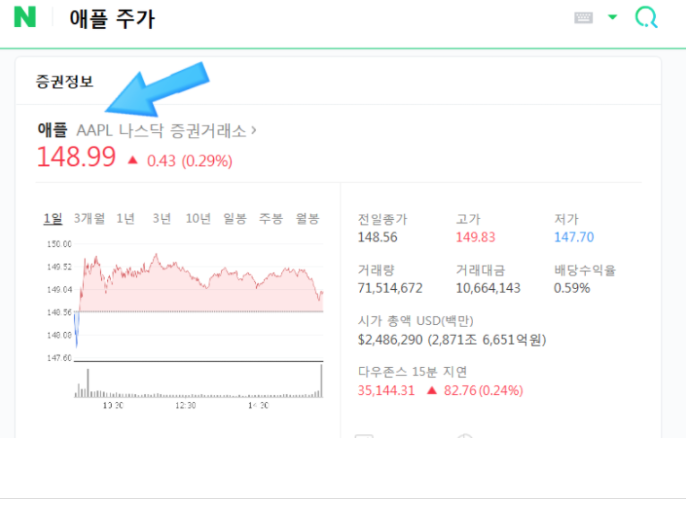
Task: Select the 1일 chart tab
Action: tap(53, 218)
